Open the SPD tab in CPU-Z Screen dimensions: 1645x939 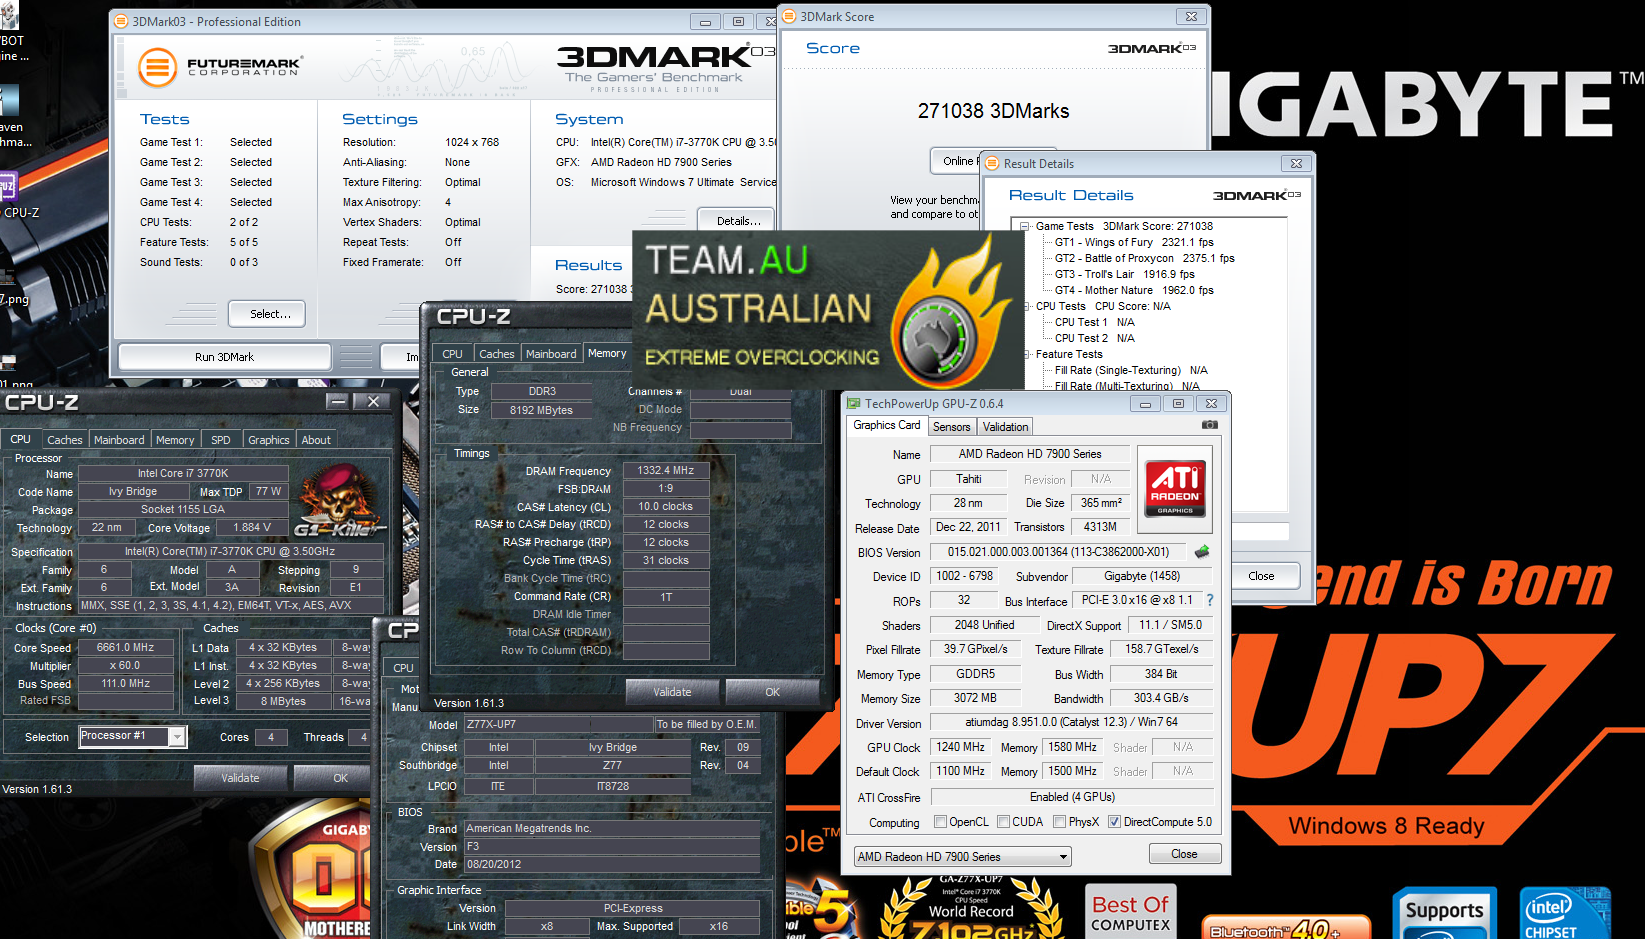(x=221, y=440)
